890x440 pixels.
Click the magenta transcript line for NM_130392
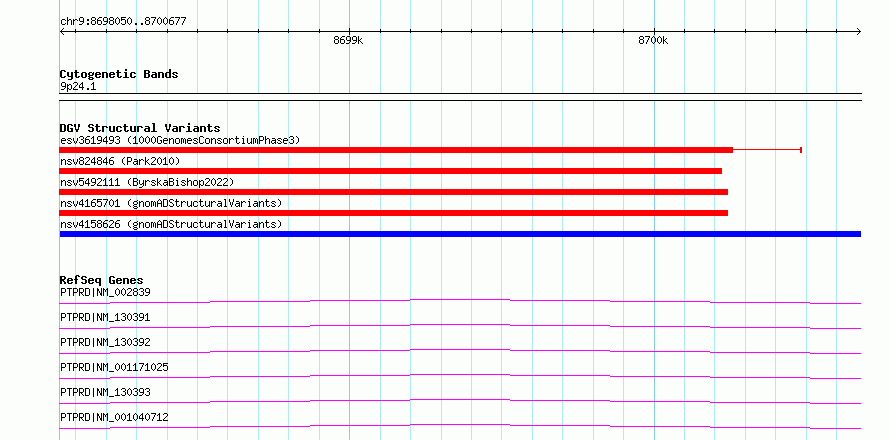click(460, 351)
